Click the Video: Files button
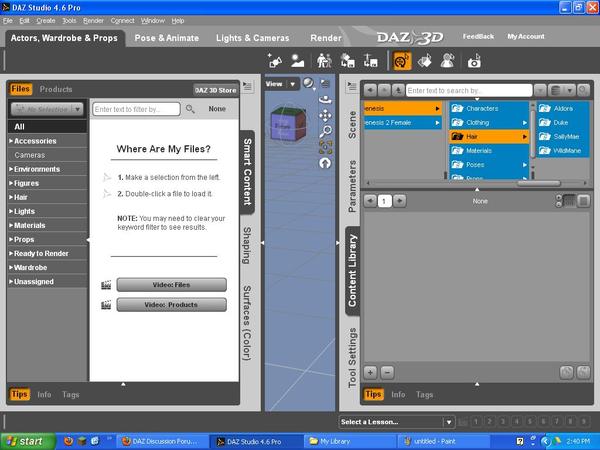Screen dimensions: 600x450 [x=171, y=285]
